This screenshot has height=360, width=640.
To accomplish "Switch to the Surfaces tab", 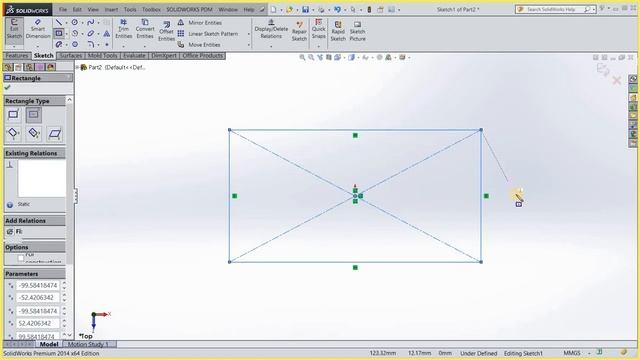I will (x=71, y=56).
